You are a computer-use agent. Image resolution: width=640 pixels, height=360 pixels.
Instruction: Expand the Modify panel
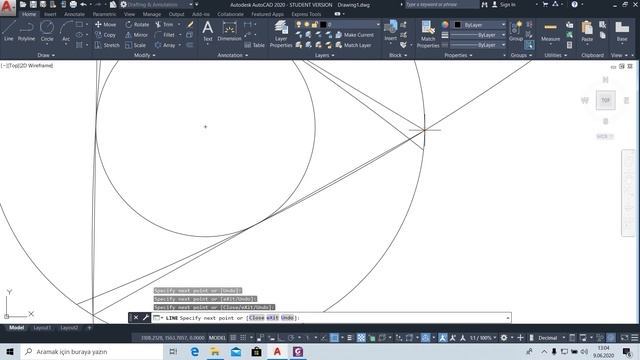(144, 55)
